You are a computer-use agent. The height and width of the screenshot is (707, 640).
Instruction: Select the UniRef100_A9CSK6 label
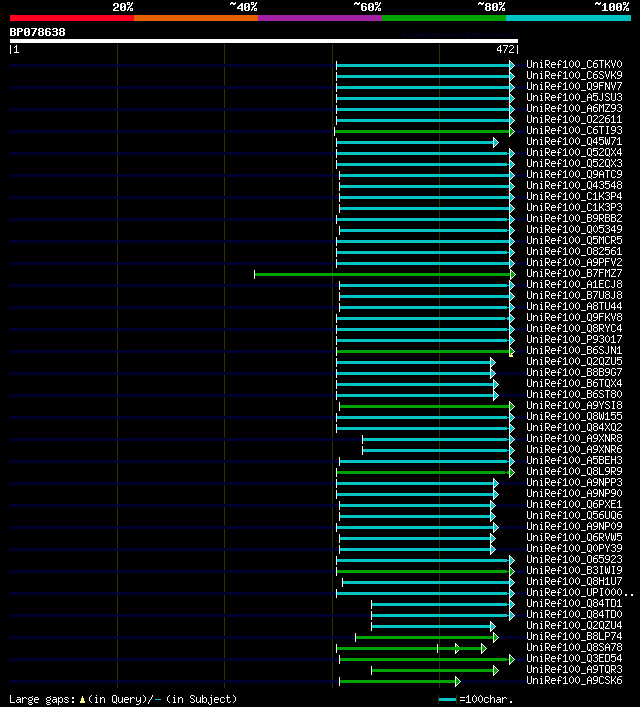point(574,680)
